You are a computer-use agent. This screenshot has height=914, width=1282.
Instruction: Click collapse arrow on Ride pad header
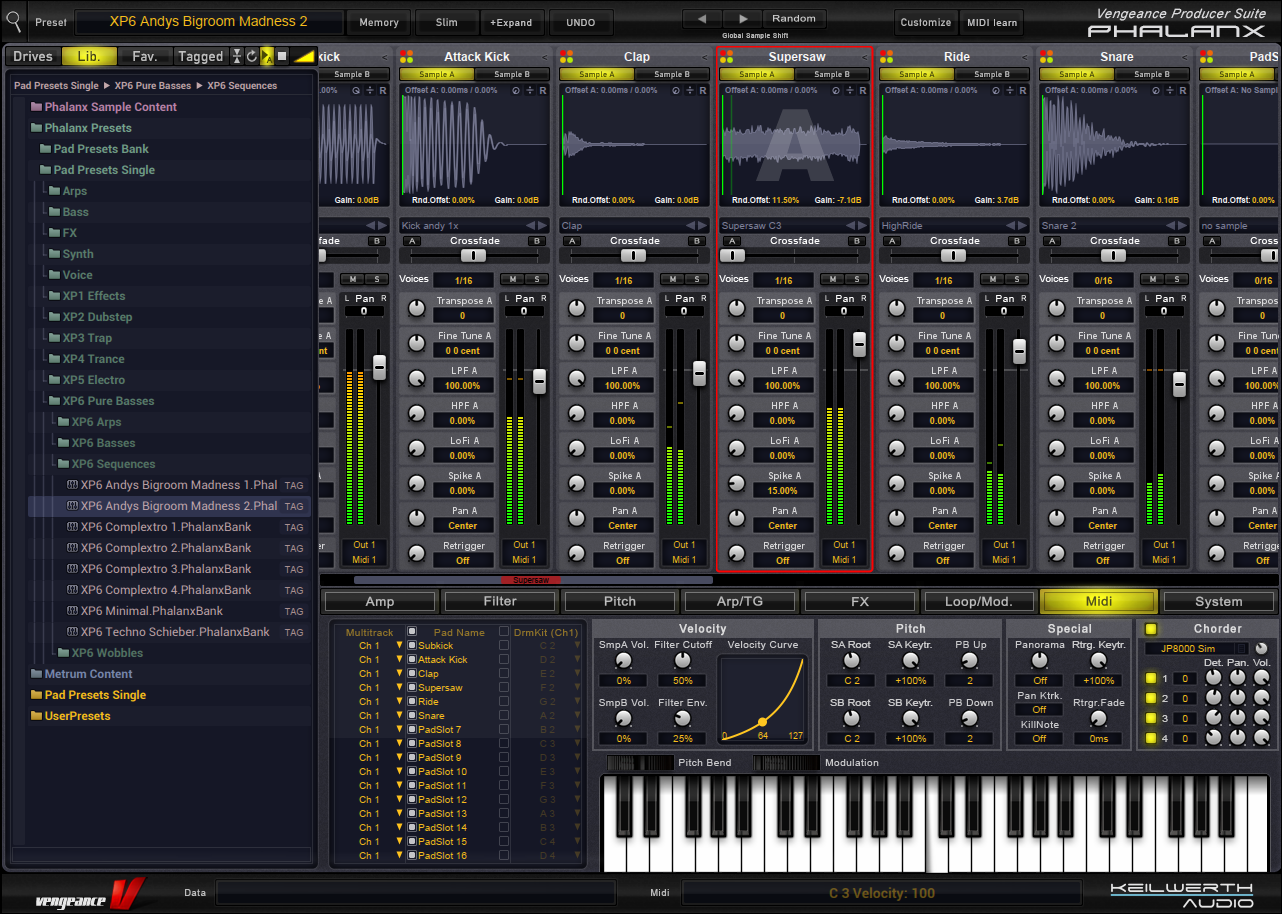pyautogui.click(x=1025, y=57)
